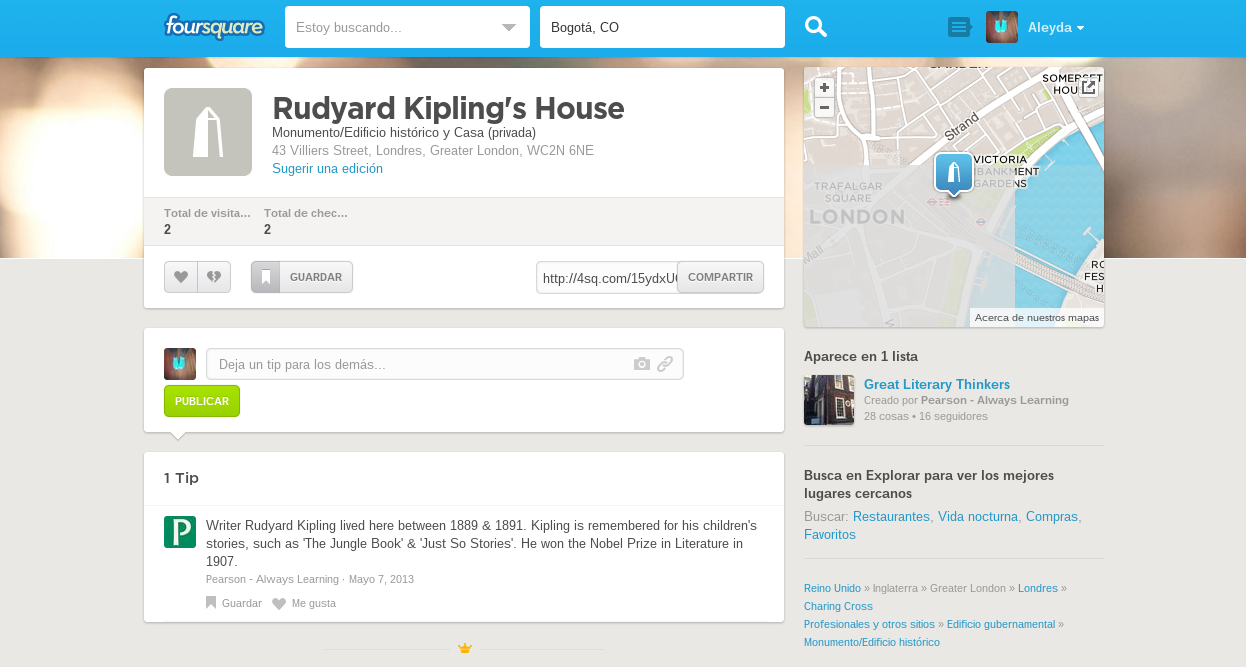
Task: Click the Bogotá, CO location field
Action: point(662,27)
